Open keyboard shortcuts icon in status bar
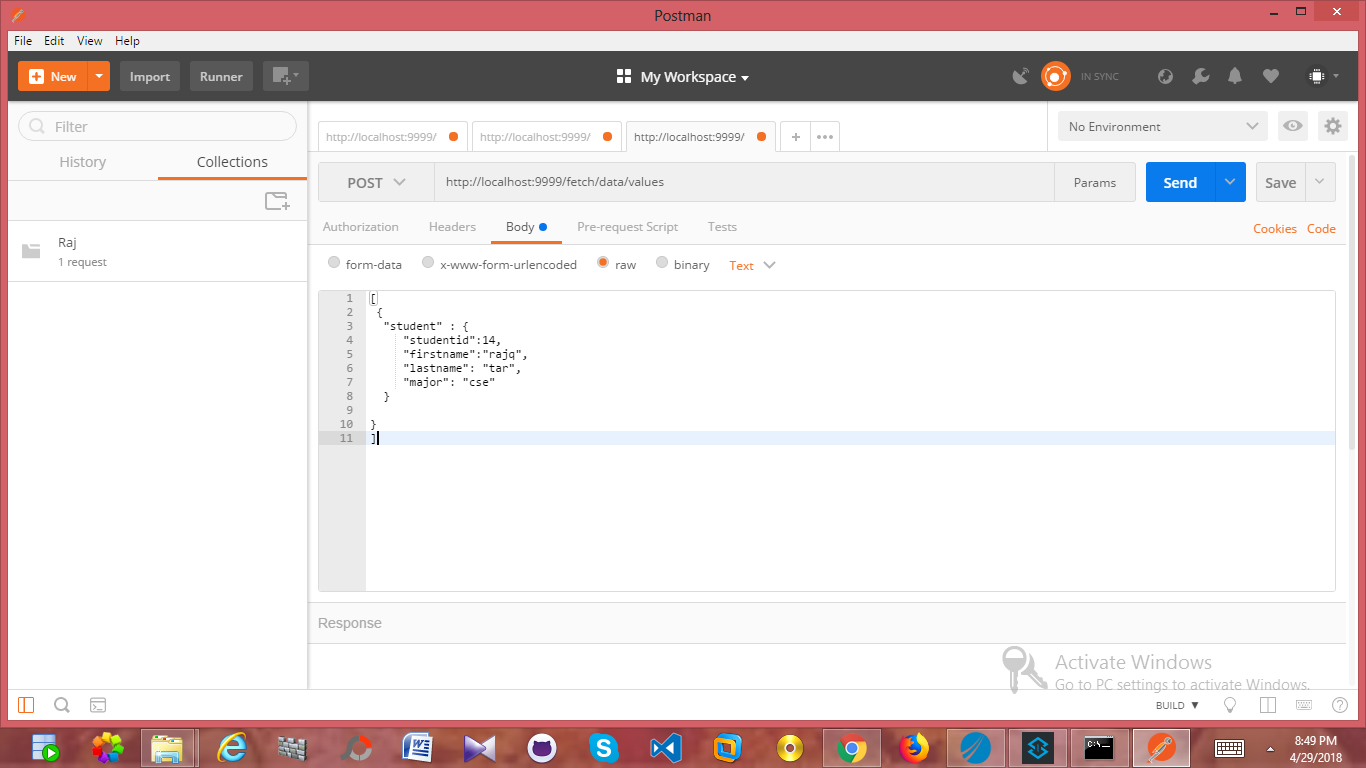The image size is (1366, 768). 1304,705
